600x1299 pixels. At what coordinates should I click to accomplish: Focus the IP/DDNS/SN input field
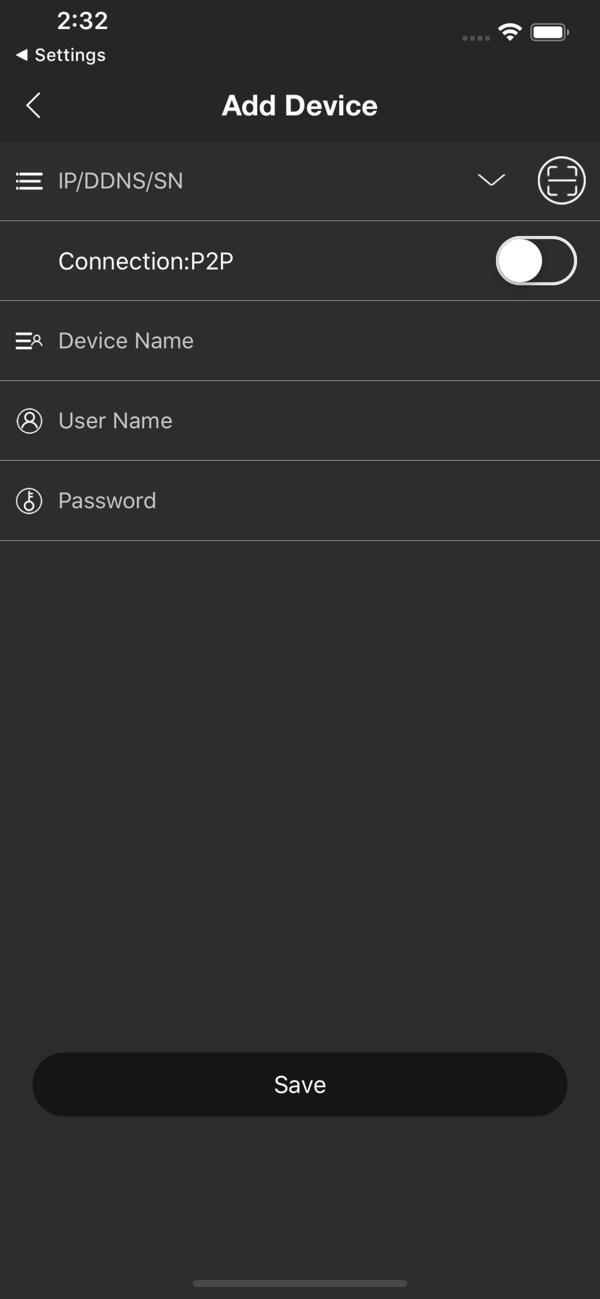point(260,181)
